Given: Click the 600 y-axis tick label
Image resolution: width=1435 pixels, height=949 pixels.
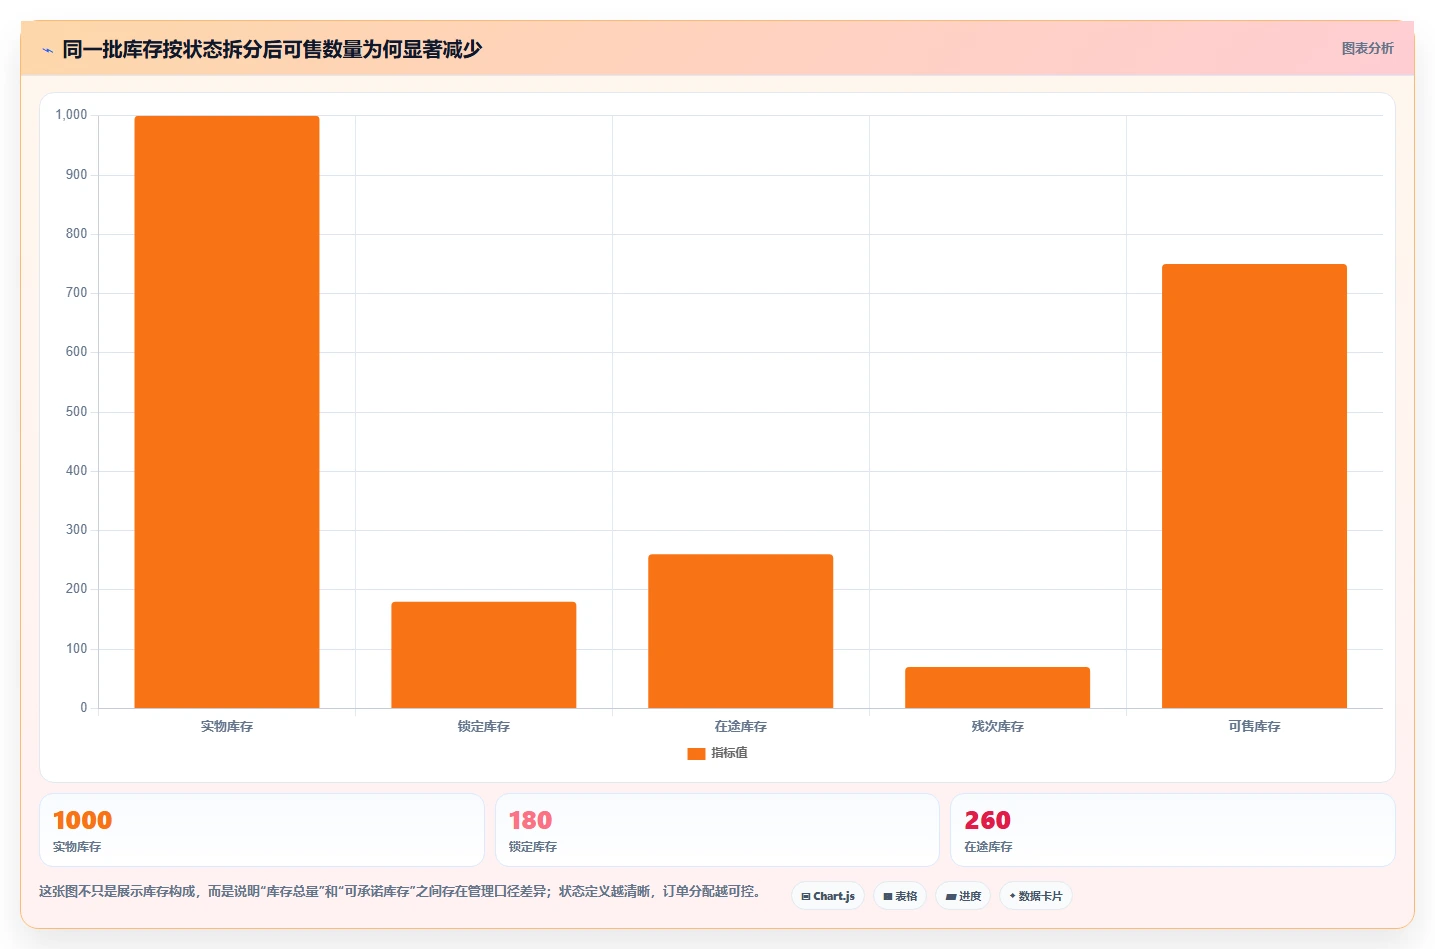Looking at the screenshot, I should 77,352.
